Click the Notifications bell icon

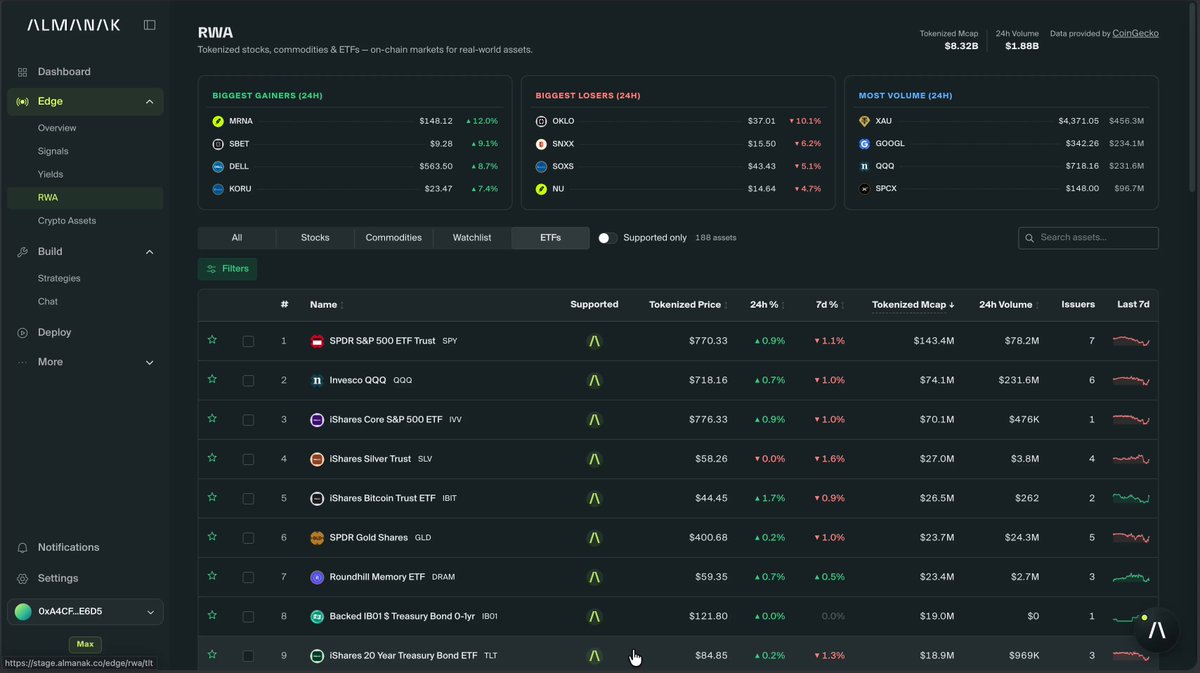point(22,548)
